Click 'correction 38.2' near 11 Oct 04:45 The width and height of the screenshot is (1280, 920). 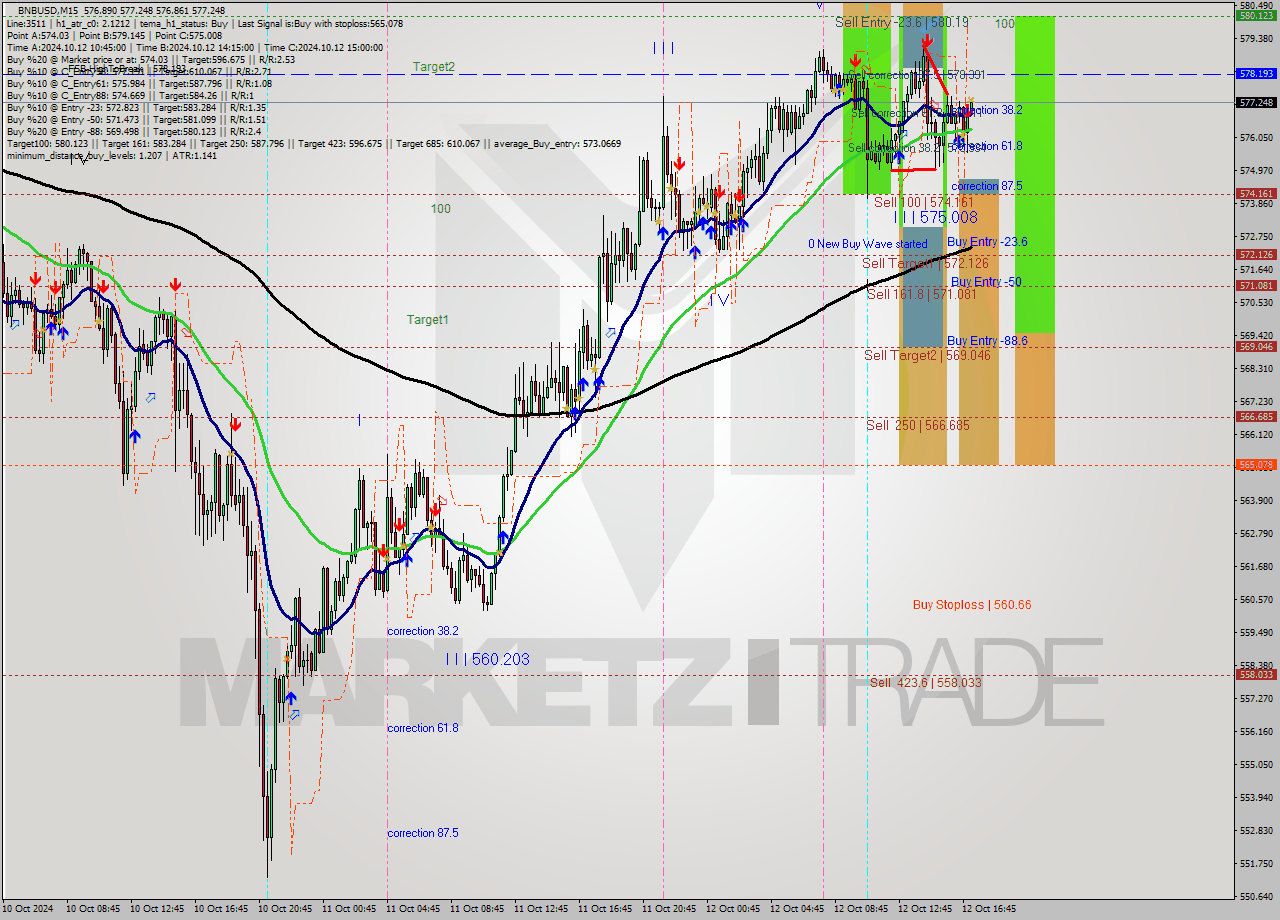click(x=423, y=631)
